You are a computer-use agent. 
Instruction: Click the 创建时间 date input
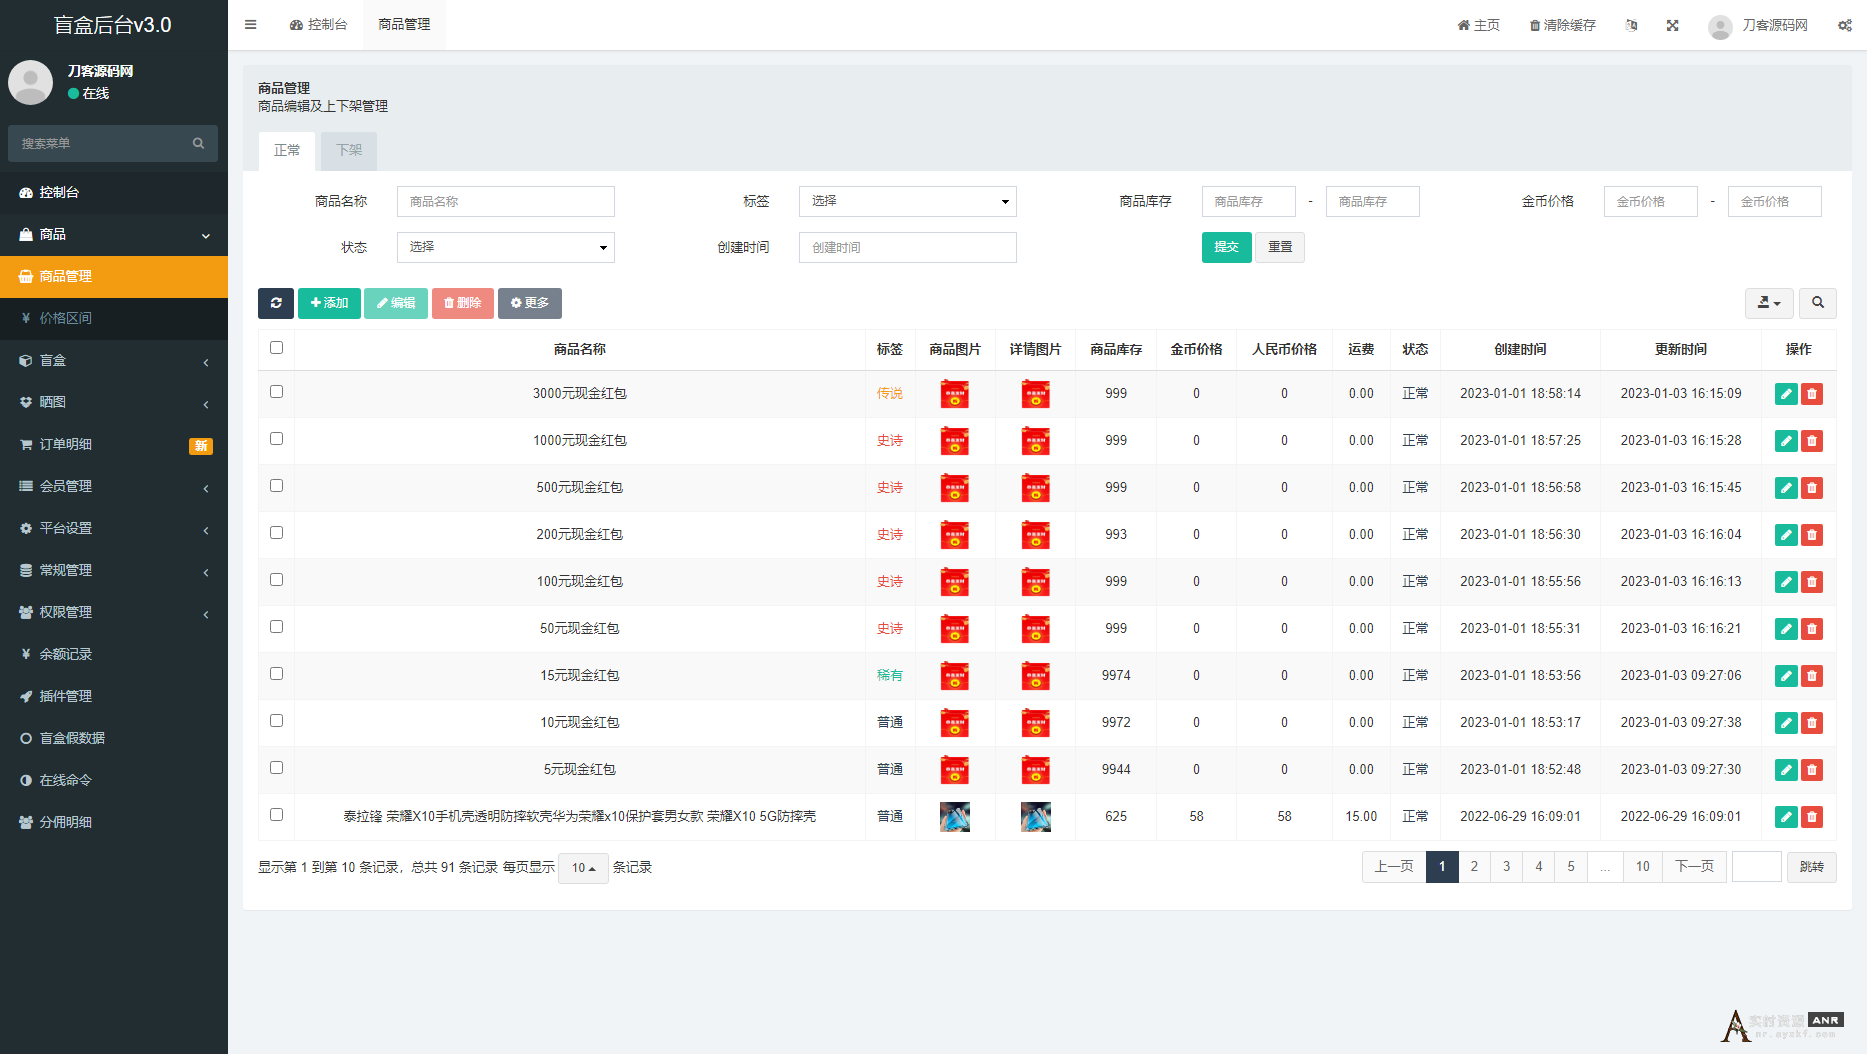908,247
